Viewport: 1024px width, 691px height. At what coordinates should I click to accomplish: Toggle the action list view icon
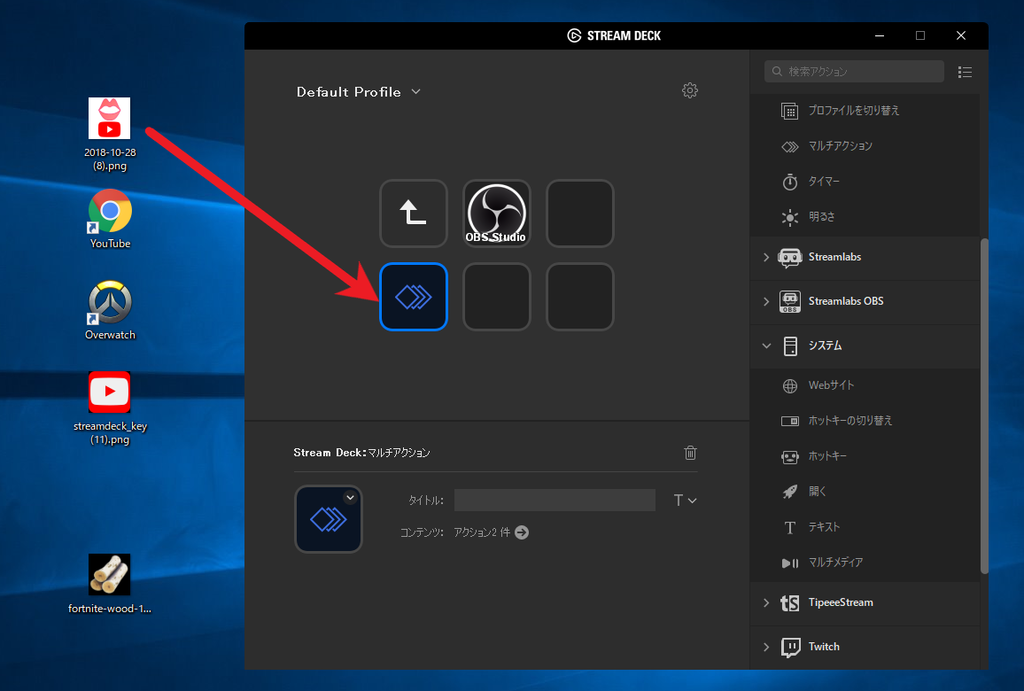click(965, 72)
